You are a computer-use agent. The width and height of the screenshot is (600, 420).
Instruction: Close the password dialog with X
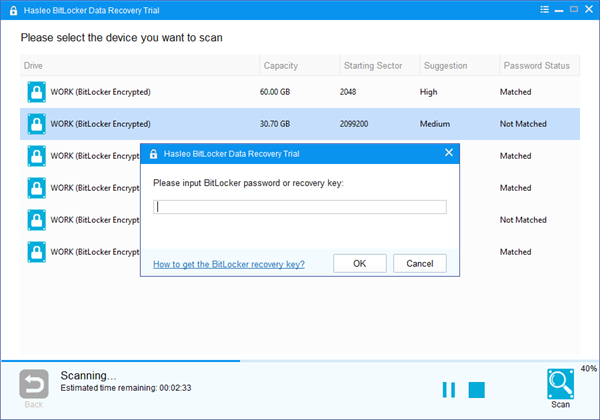coord(448,153)
